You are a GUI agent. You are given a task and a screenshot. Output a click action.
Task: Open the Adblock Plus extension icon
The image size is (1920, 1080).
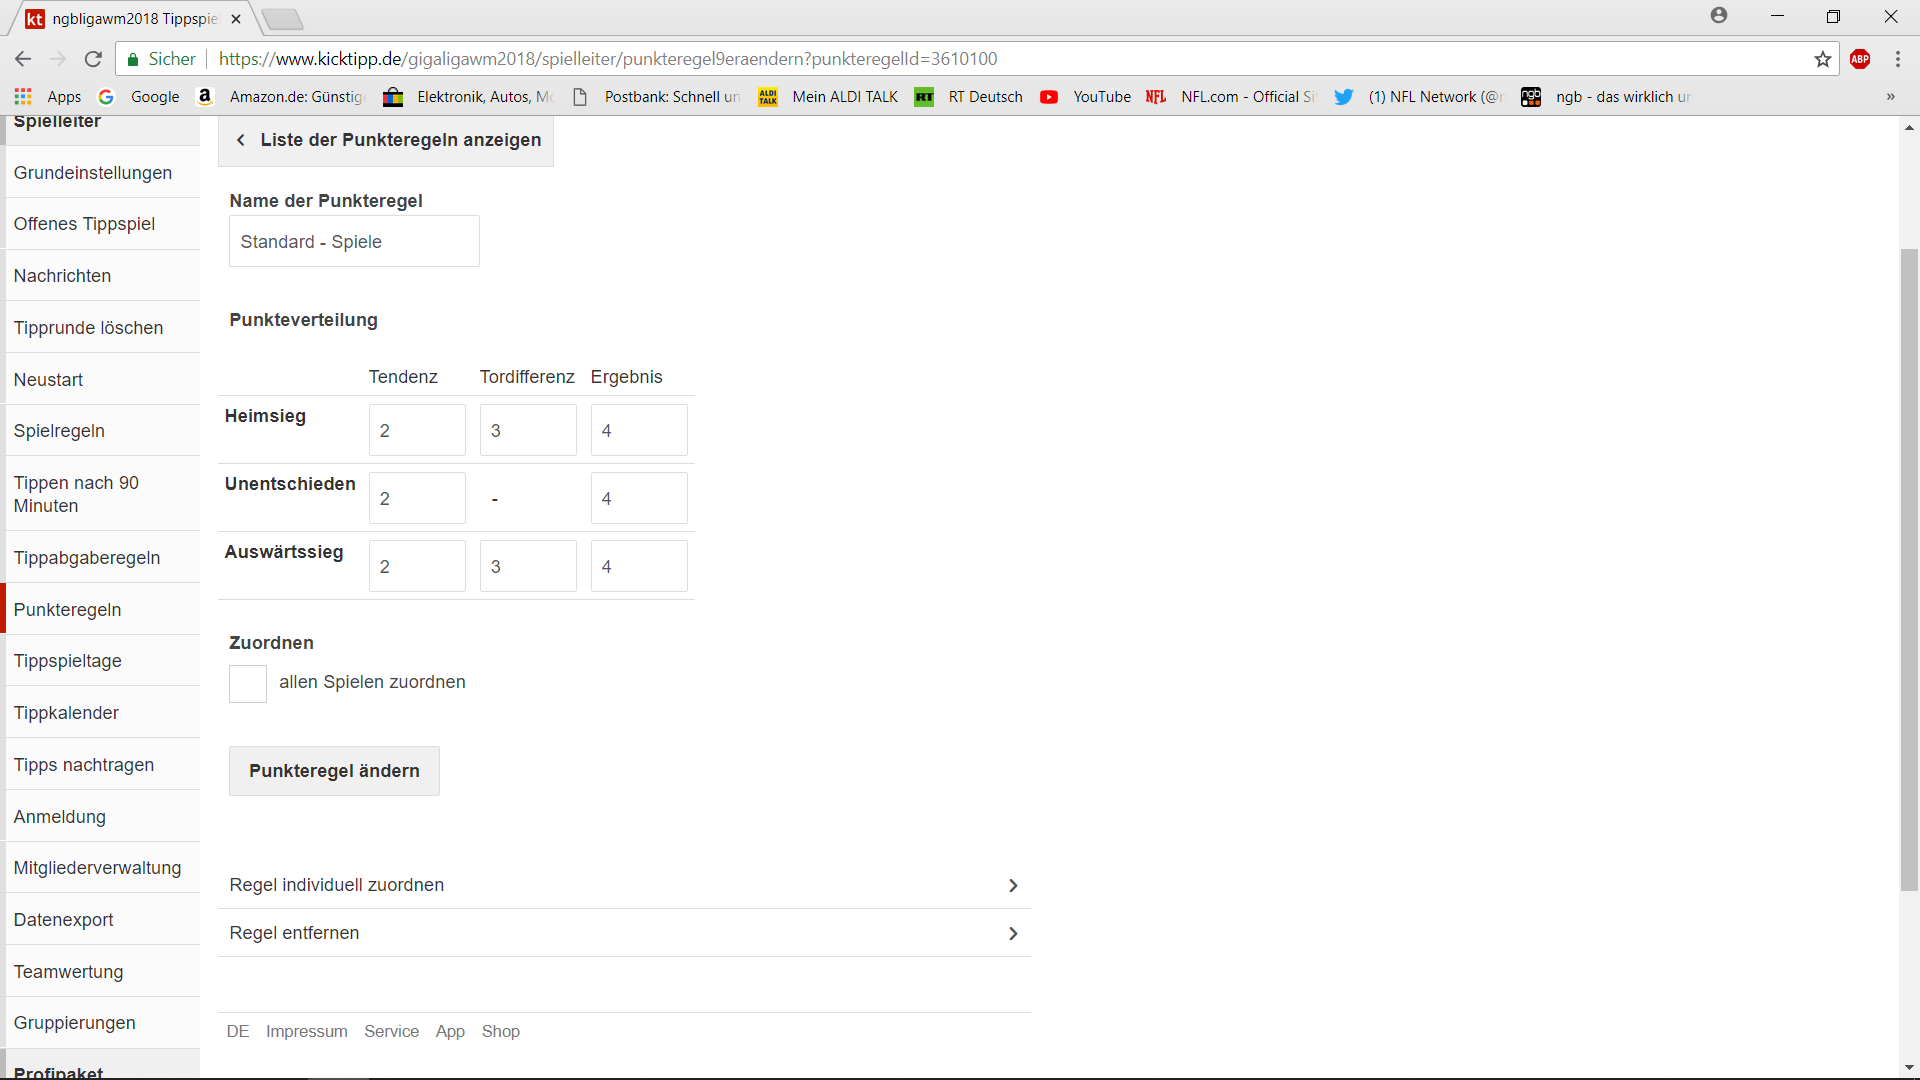coord(1860,59)
